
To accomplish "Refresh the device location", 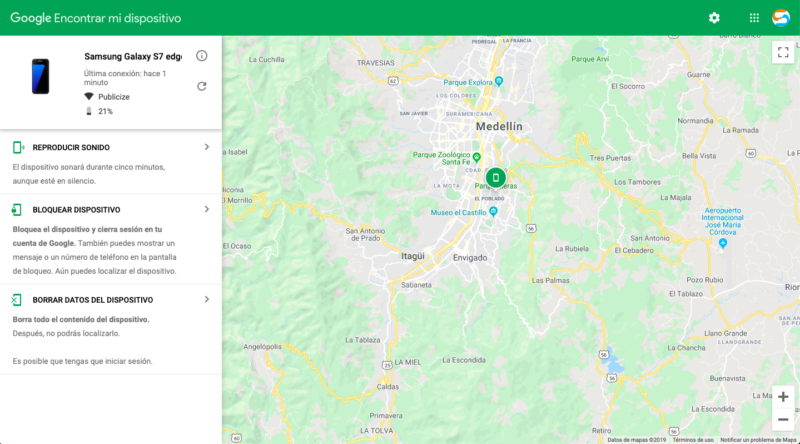I will coord(202,86).
